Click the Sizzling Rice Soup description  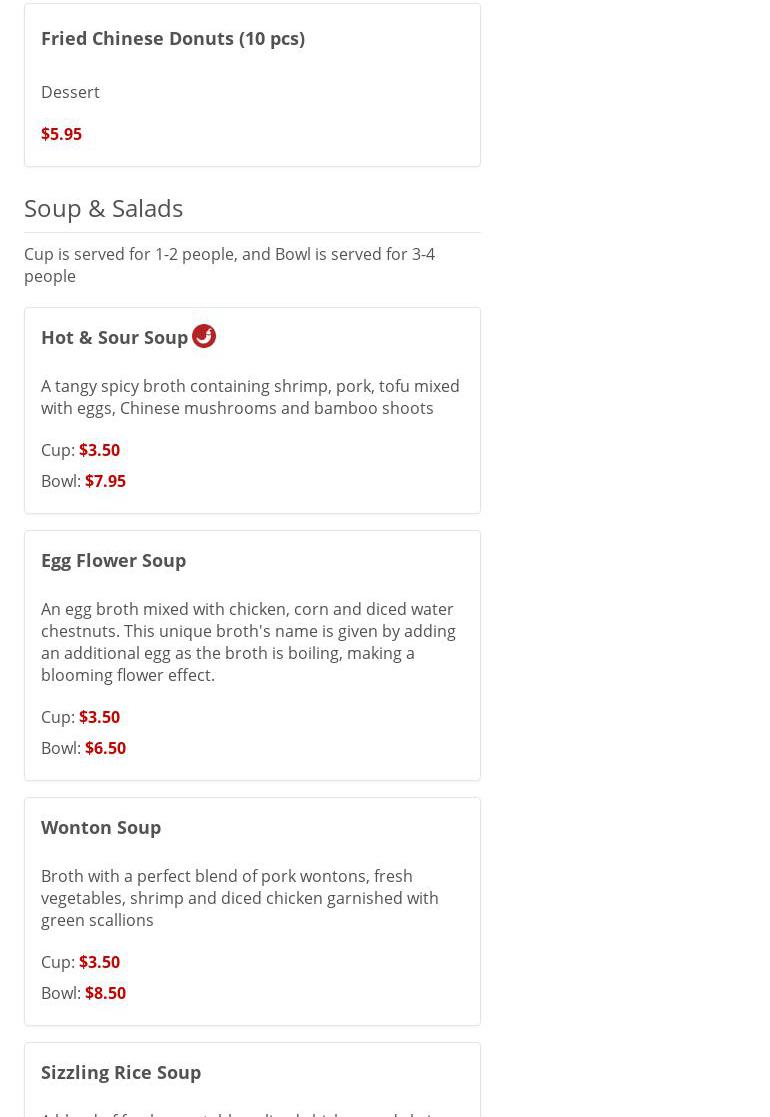pos(240,1111)
